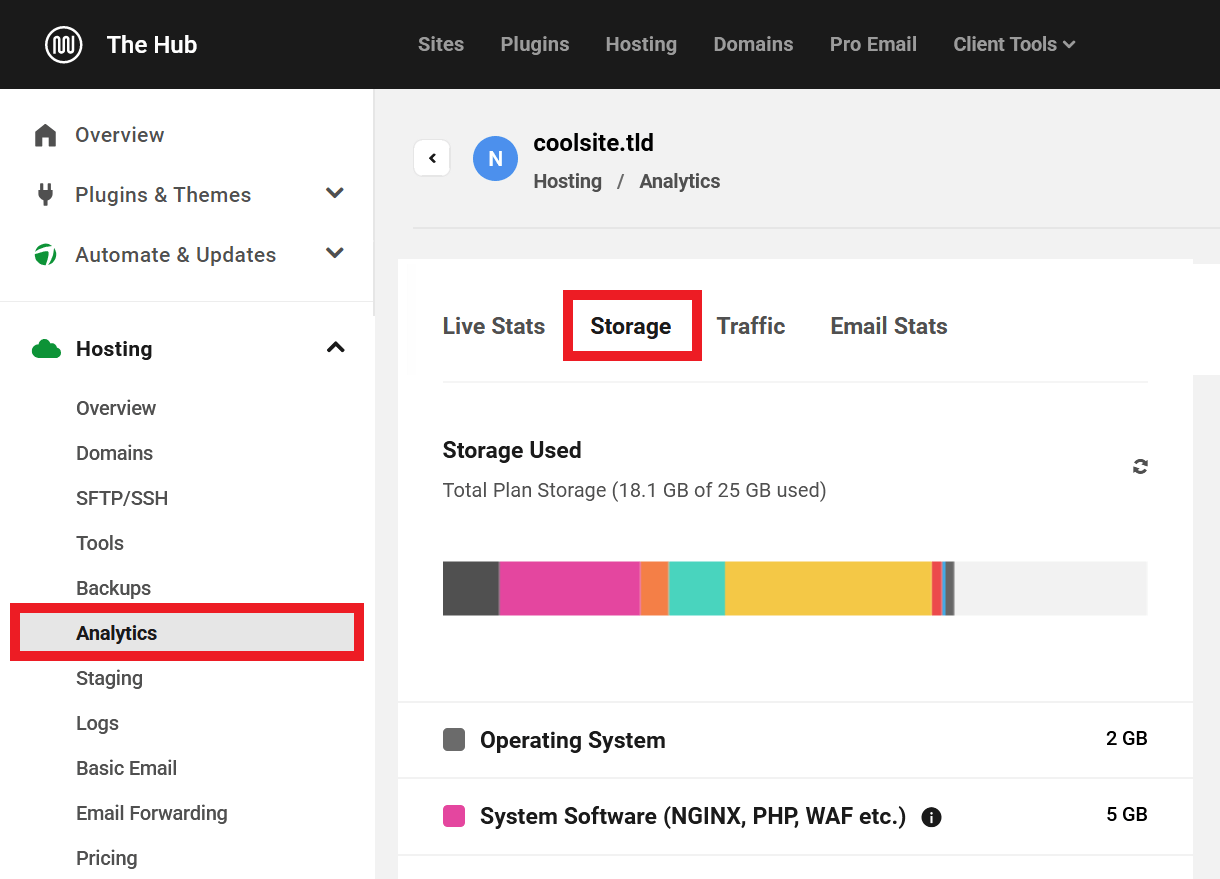1220x879 pixels.
Task: Click the plug icon for Plugins & Themes
Action: 45,195
